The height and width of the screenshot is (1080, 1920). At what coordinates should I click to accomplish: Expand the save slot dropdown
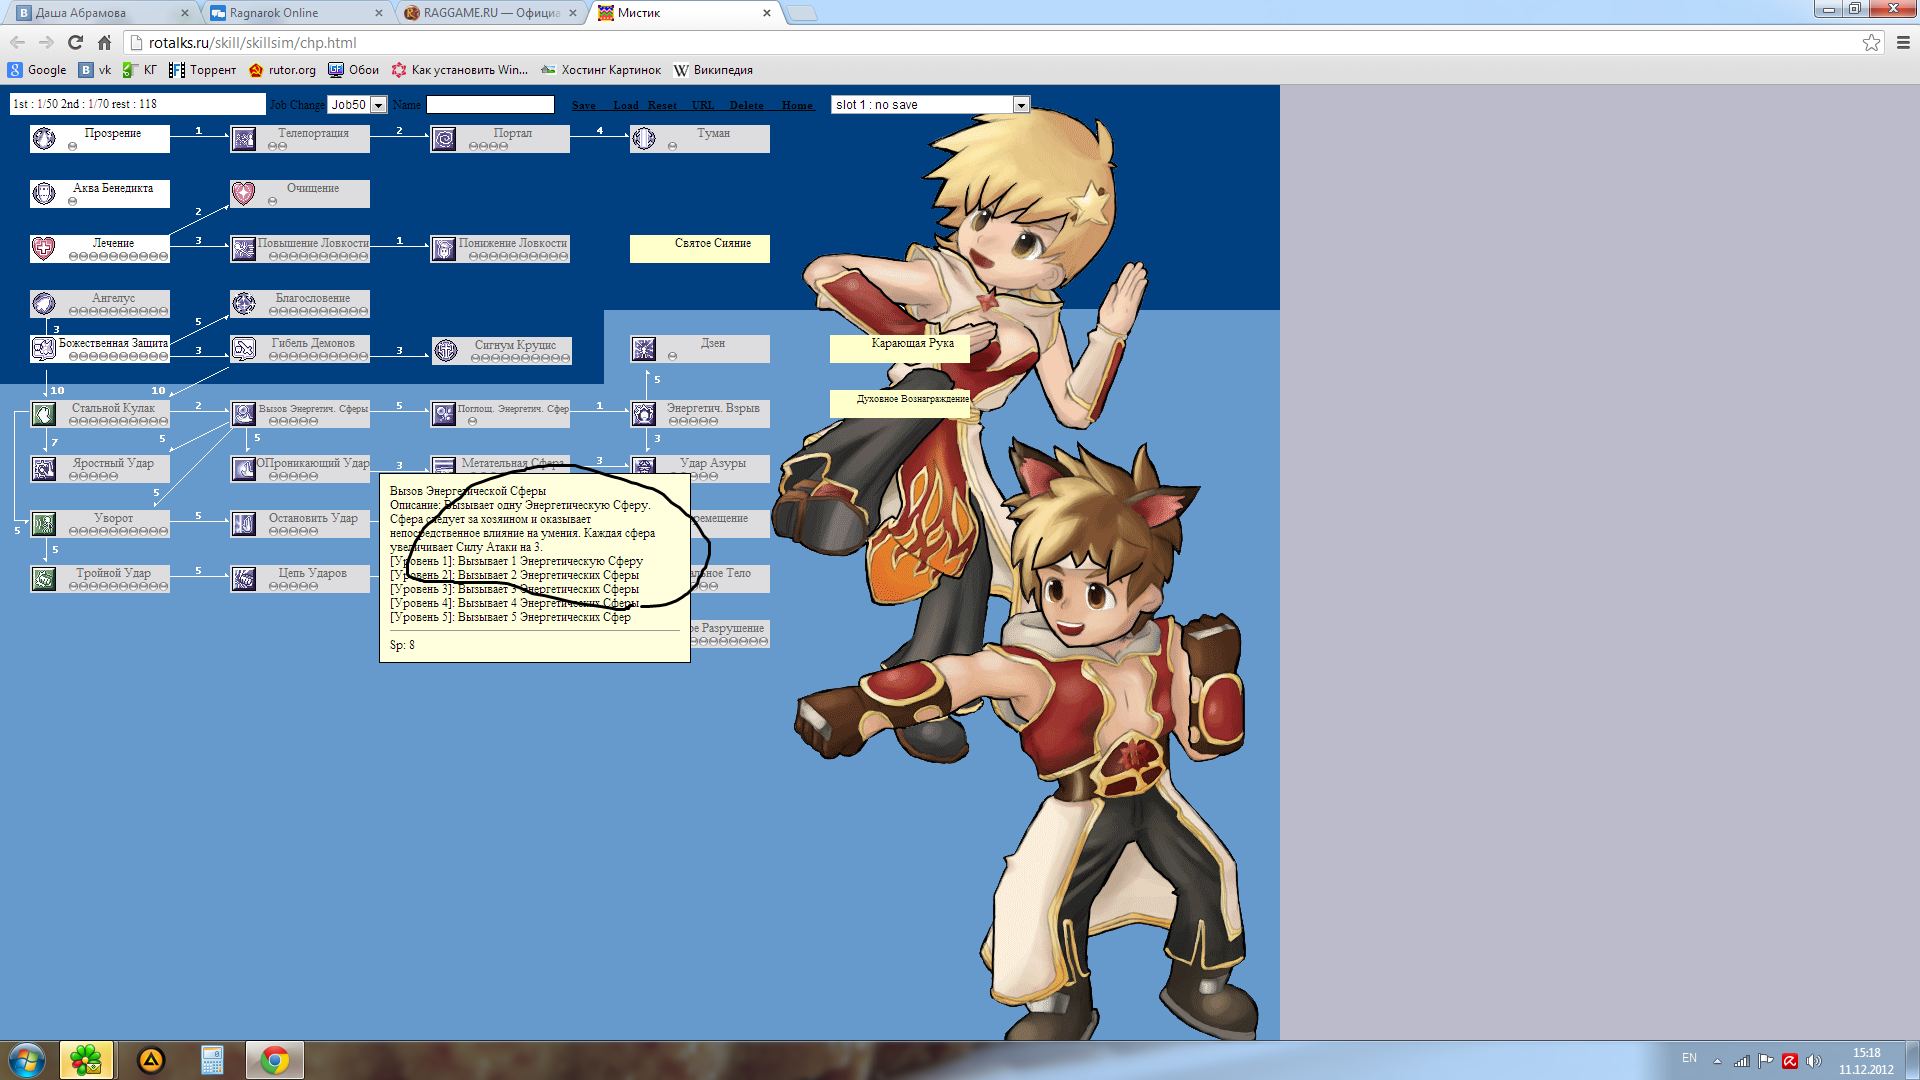[1020, 105]
